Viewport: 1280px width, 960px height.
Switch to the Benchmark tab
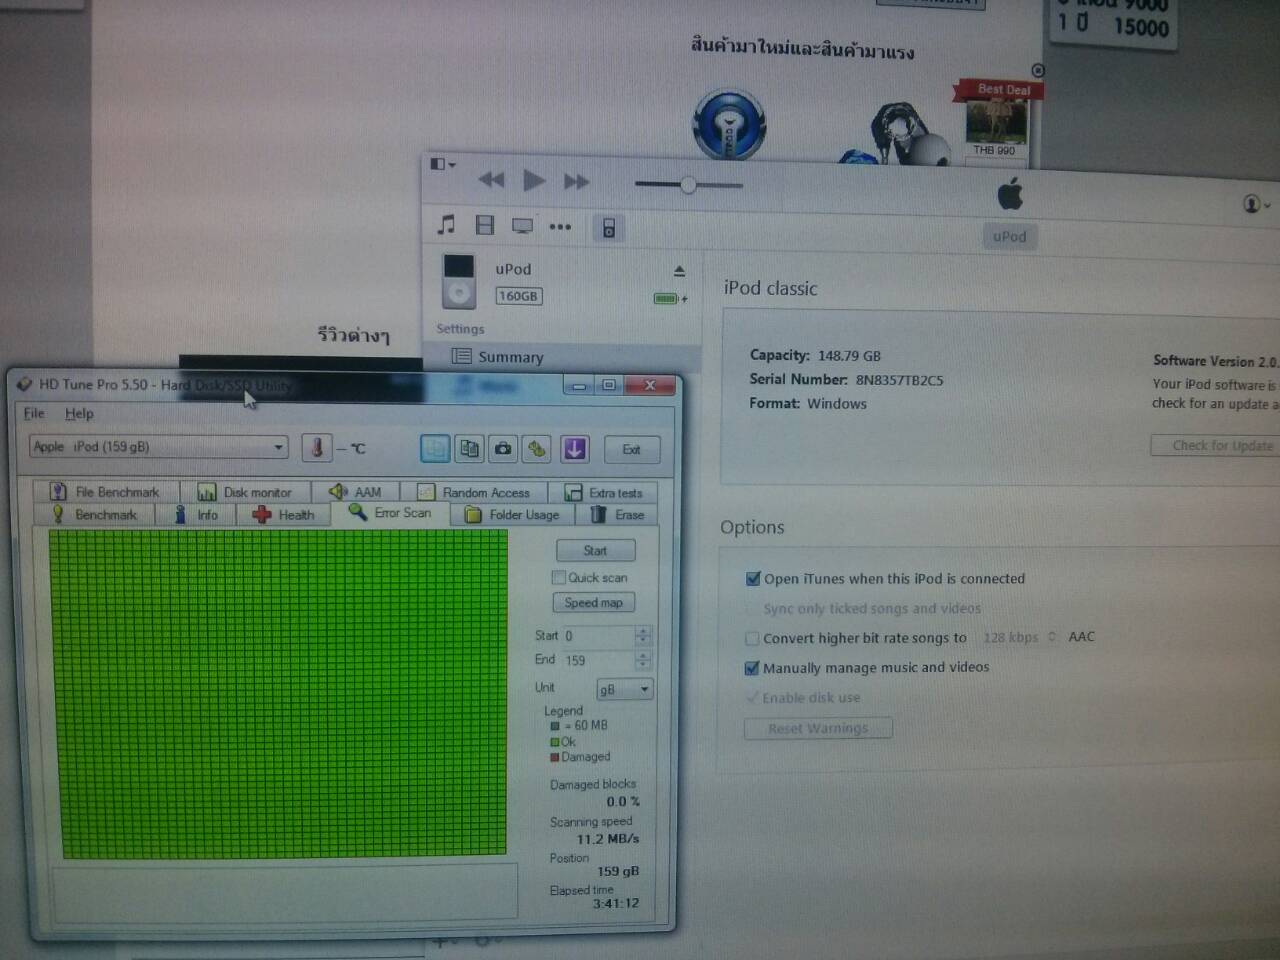(95, 515)
